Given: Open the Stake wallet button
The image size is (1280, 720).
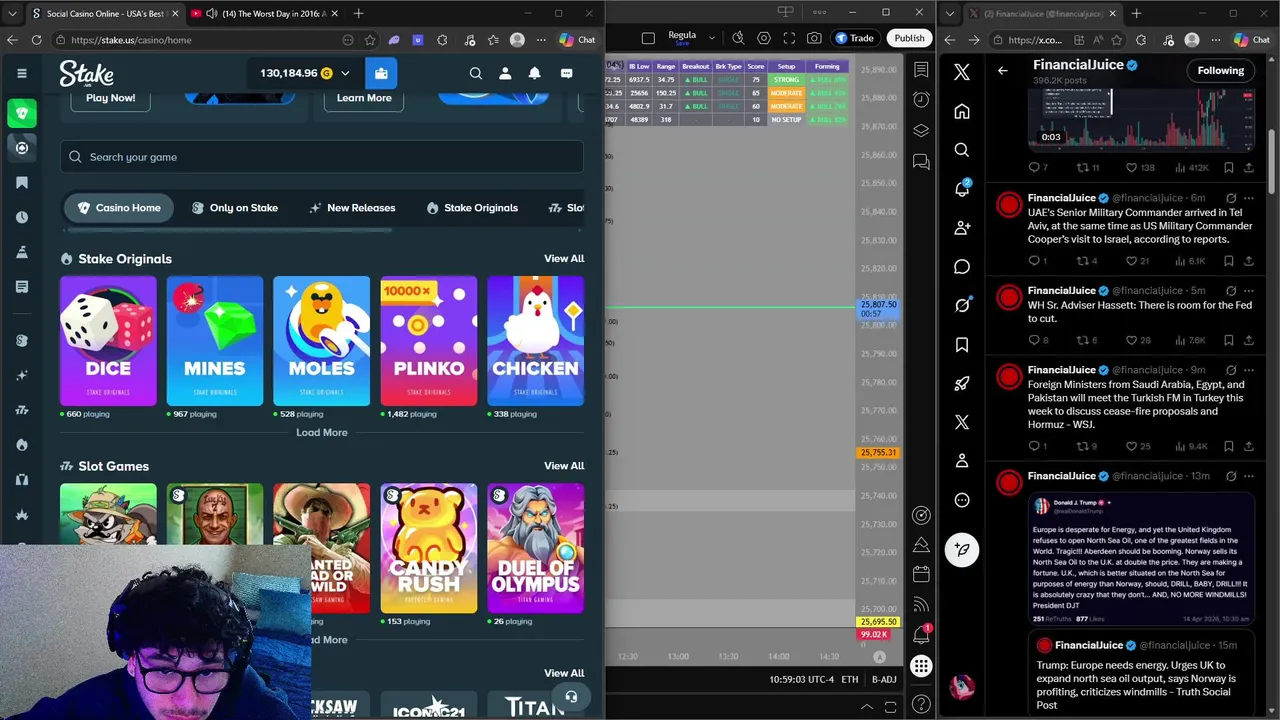Looking at the screenshot, I should tap(381, 73).
